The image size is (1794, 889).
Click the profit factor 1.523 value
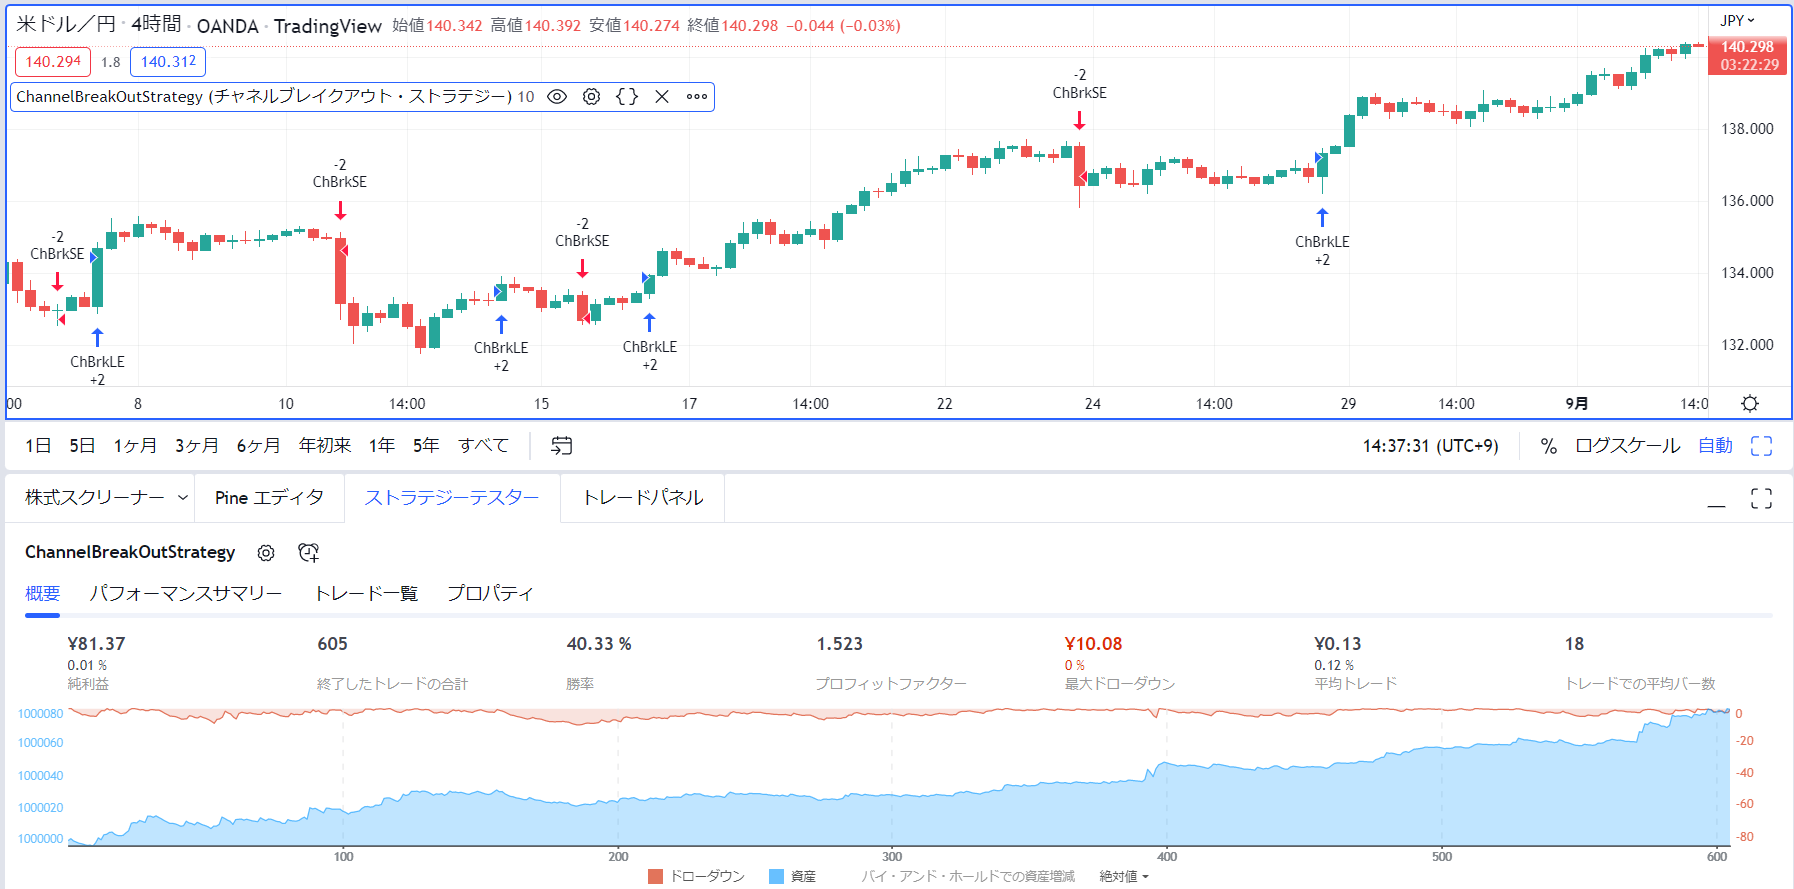tap(839, 644)
